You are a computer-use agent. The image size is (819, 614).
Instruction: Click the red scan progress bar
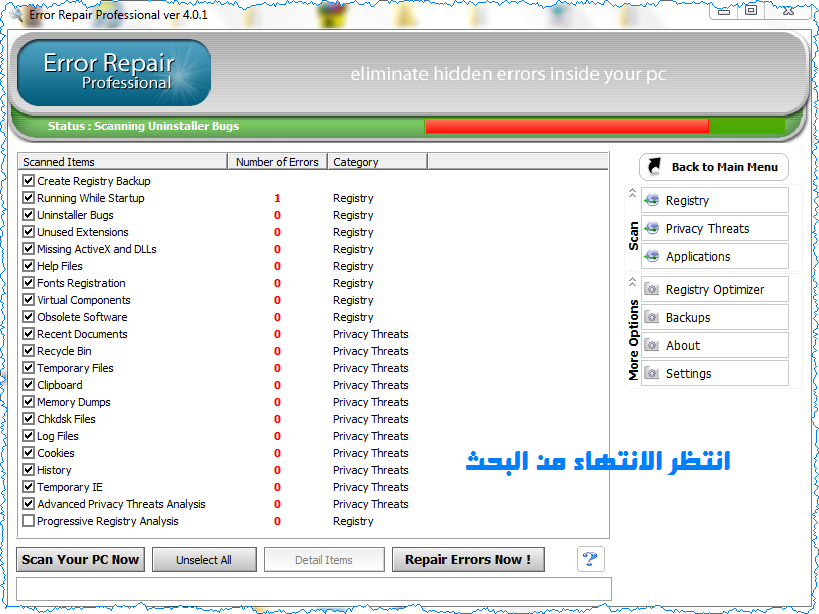pyautogui.click(x=567, y=126)
